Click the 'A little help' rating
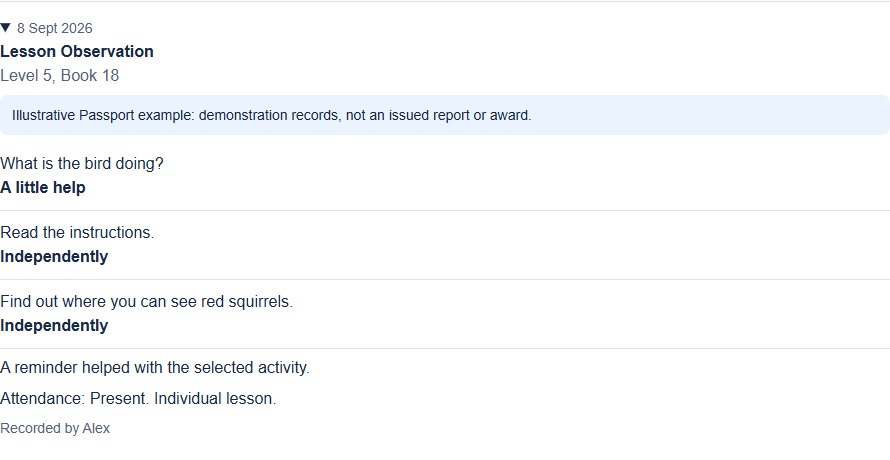Viewport: 890px width, 460px height. (x=43, y=188)
